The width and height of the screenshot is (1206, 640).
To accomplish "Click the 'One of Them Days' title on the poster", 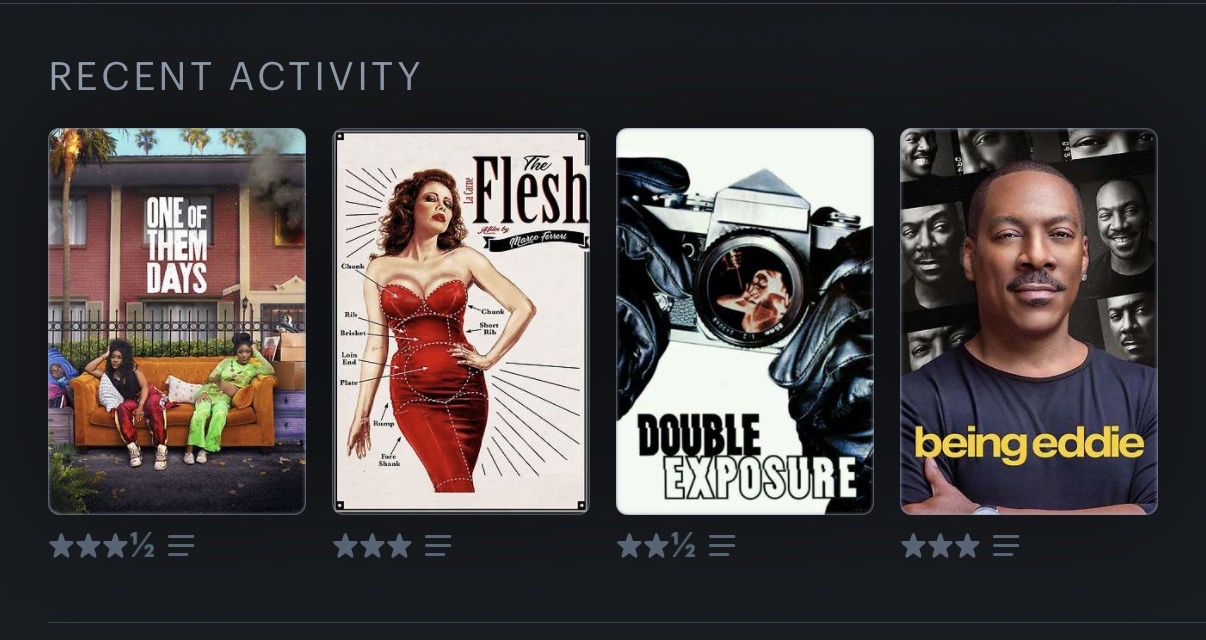I will pos(177,245).
